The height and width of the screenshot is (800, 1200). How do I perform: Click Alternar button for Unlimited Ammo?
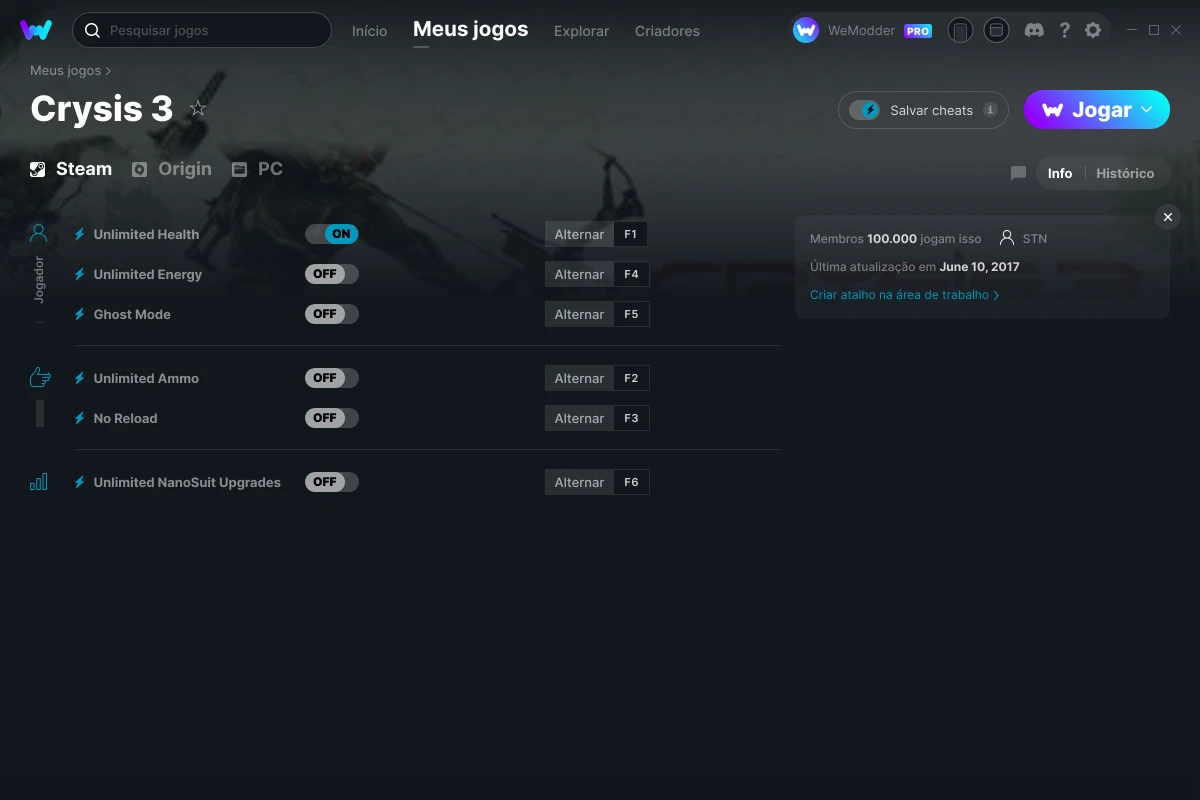click(x=579, y=378)
